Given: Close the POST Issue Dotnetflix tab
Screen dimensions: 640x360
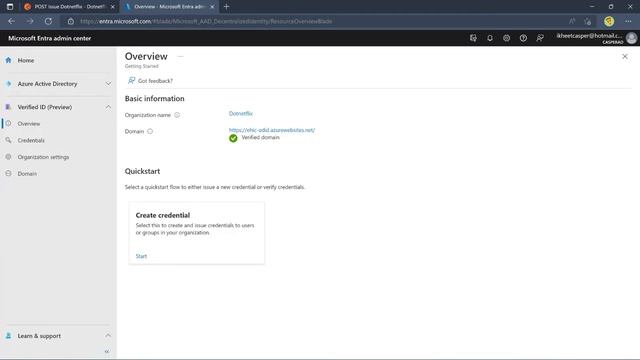Looking at the screenshot, I should point(113,7).
